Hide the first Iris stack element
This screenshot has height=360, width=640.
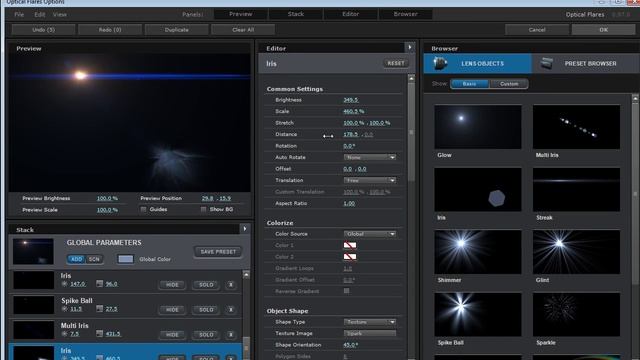coord(172,284)
